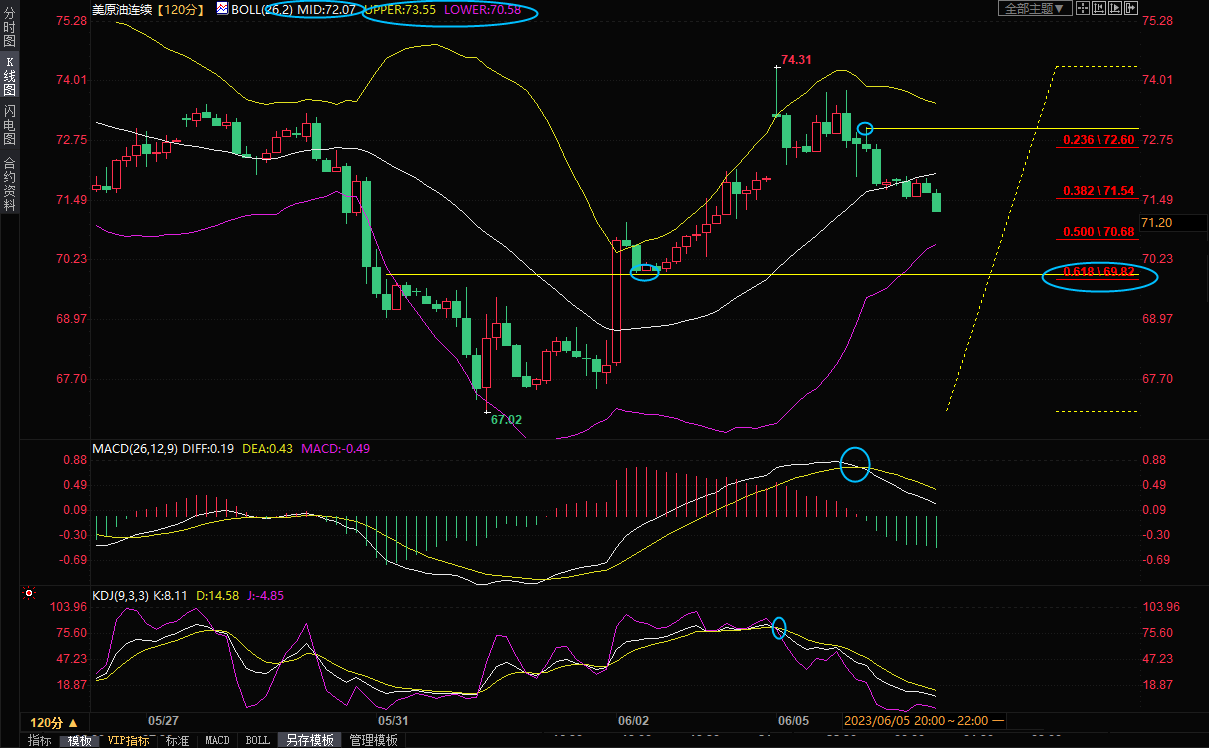Apply the 标准 template
Viewport: 1209px width, 748px height.
pos(177,741)
